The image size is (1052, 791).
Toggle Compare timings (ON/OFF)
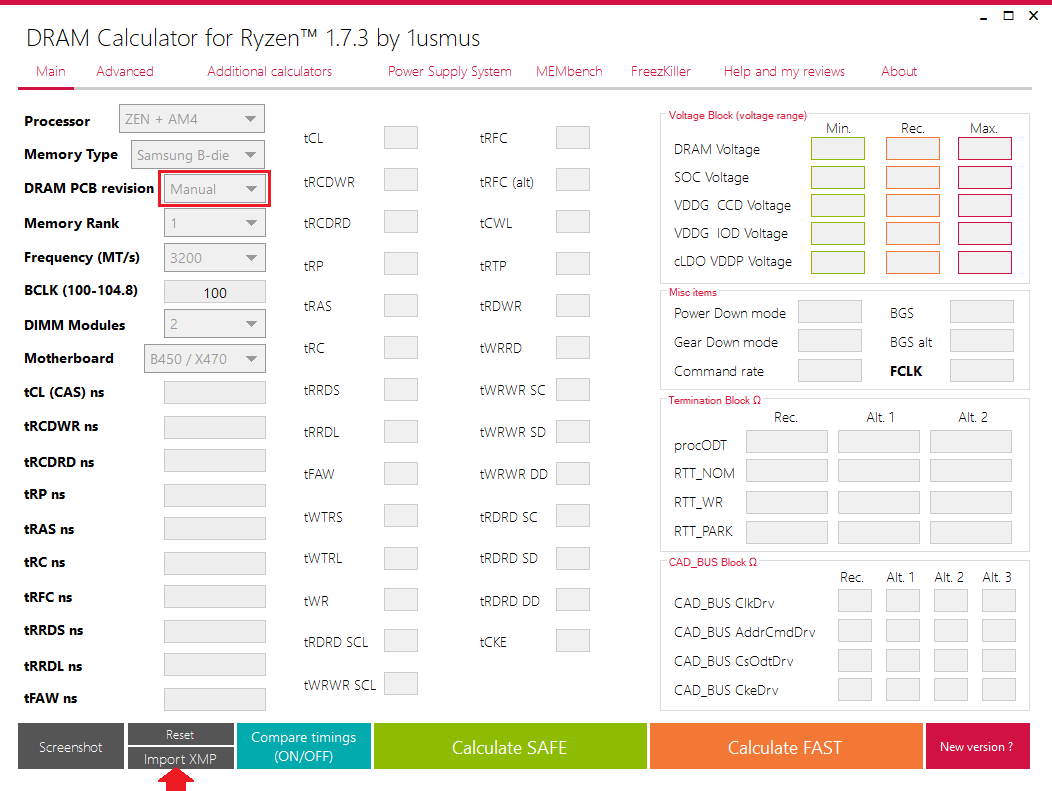[x=303, y=747]
